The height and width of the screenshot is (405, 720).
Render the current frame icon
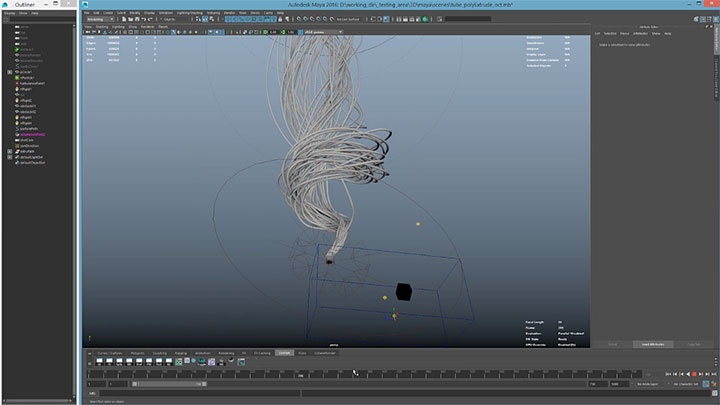(x=405, y=19)
